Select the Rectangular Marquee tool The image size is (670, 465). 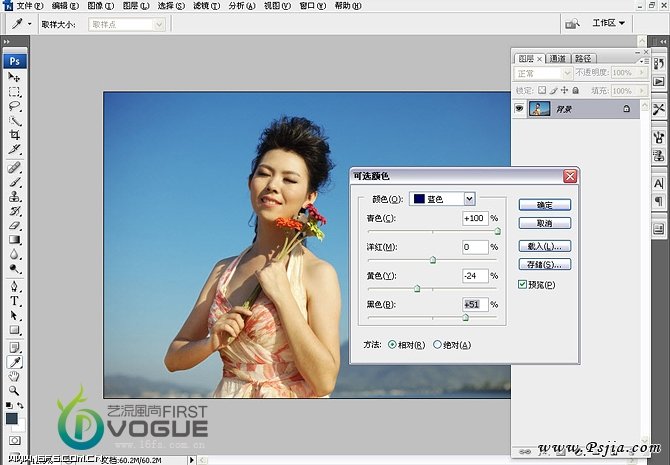coord(15,91)
